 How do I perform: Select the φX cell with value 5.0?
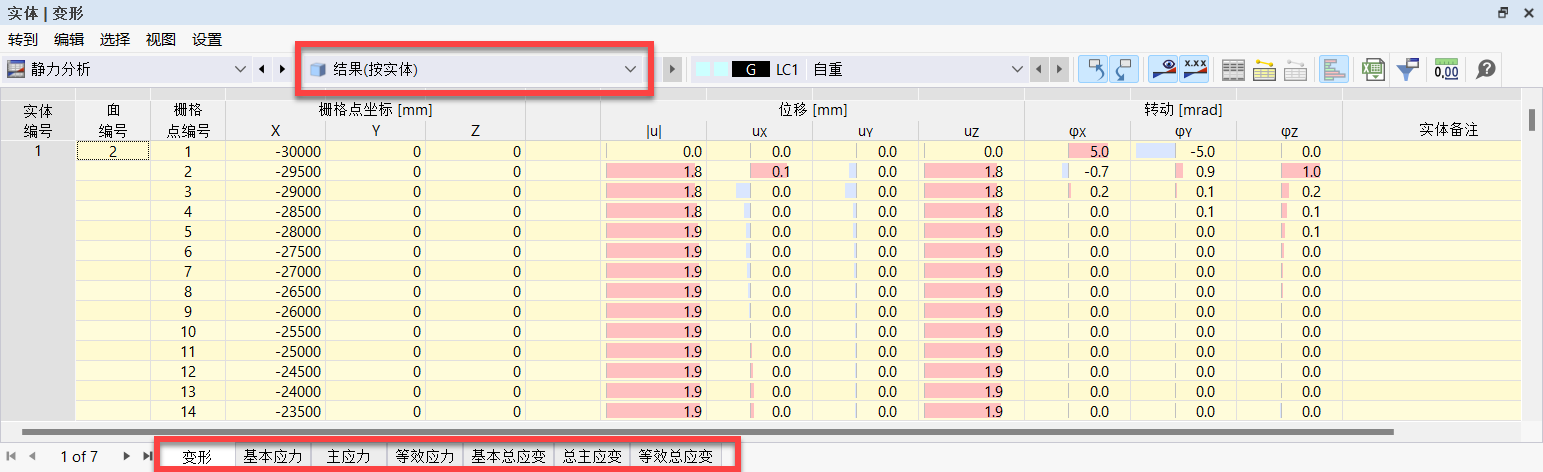1077,151
